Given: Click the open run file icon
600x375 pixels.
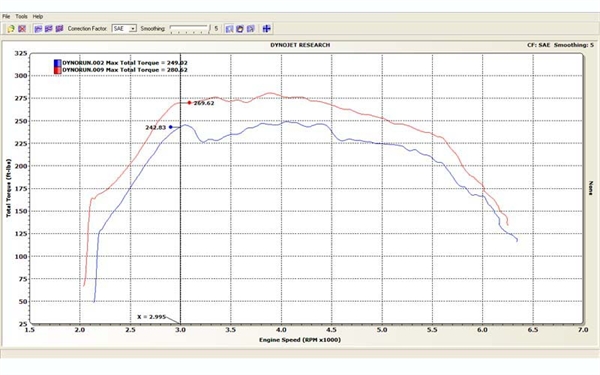Looking at the screenshot, I should pyautogui.click(x=11, y=29).
